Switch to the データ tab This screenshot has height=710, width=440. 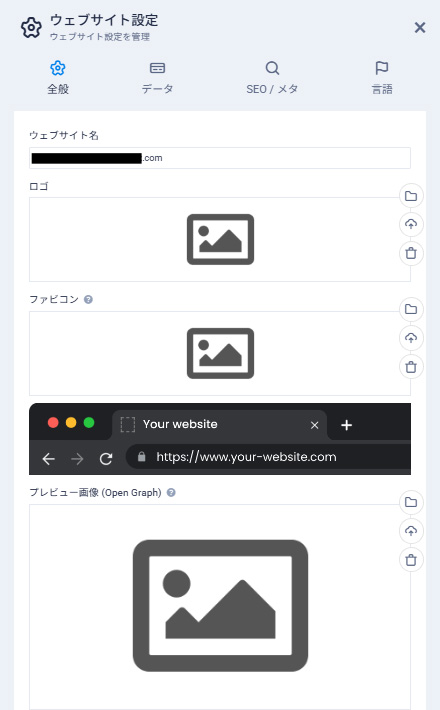click(157, 78)
